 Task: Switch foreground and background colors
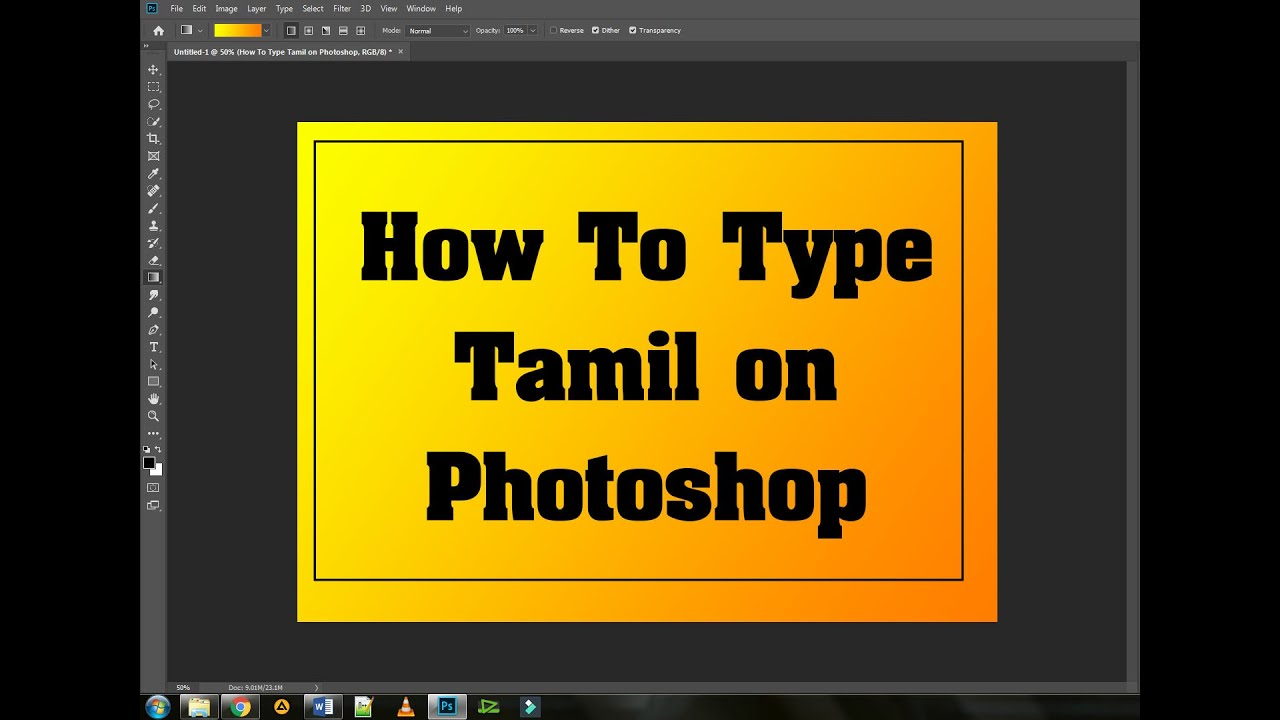click(158, 450)
